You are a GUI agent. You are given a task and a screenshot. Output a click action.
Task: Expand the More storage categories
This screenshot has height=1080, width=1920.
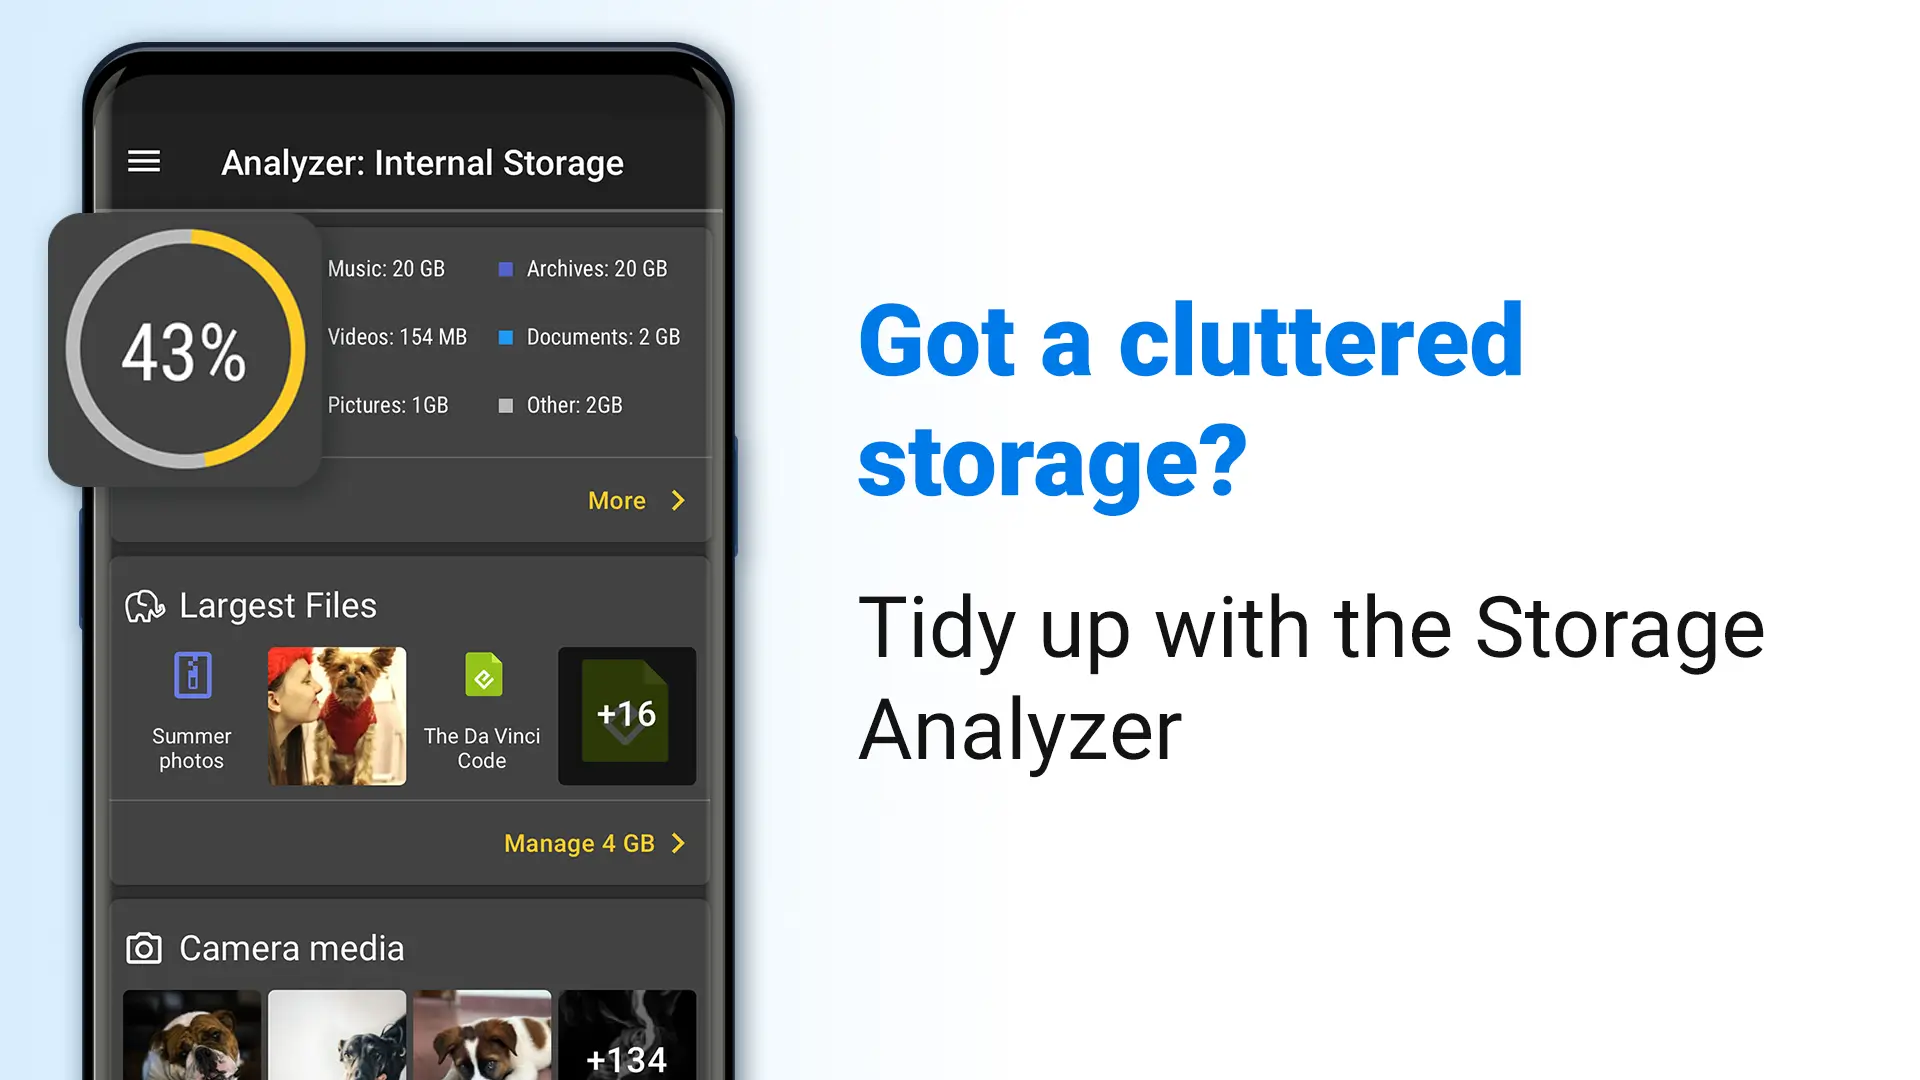click(x=638, y=500)
